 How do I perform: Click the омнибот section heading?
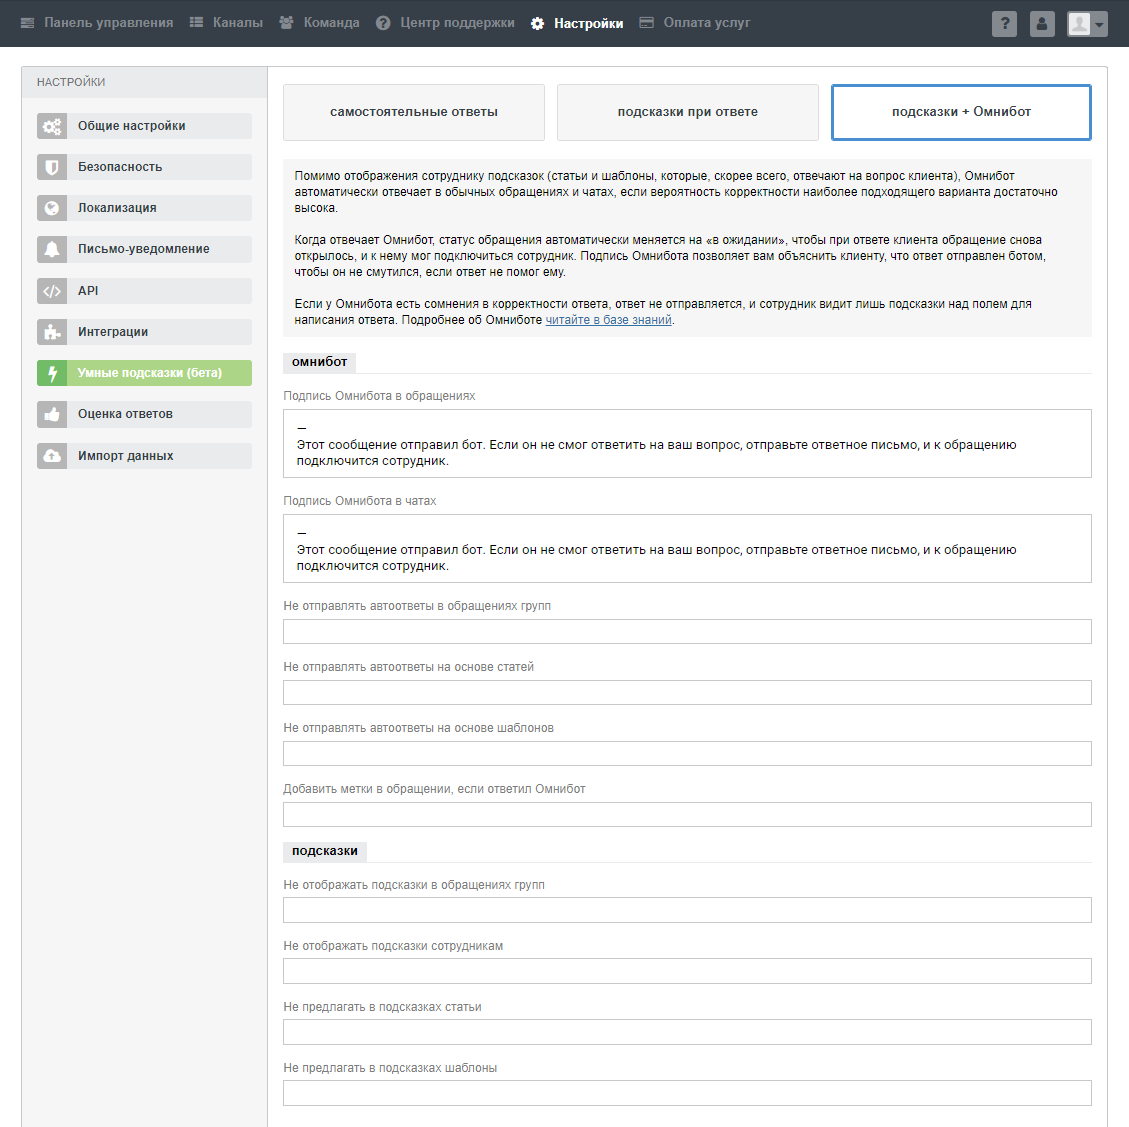[320, 362]
